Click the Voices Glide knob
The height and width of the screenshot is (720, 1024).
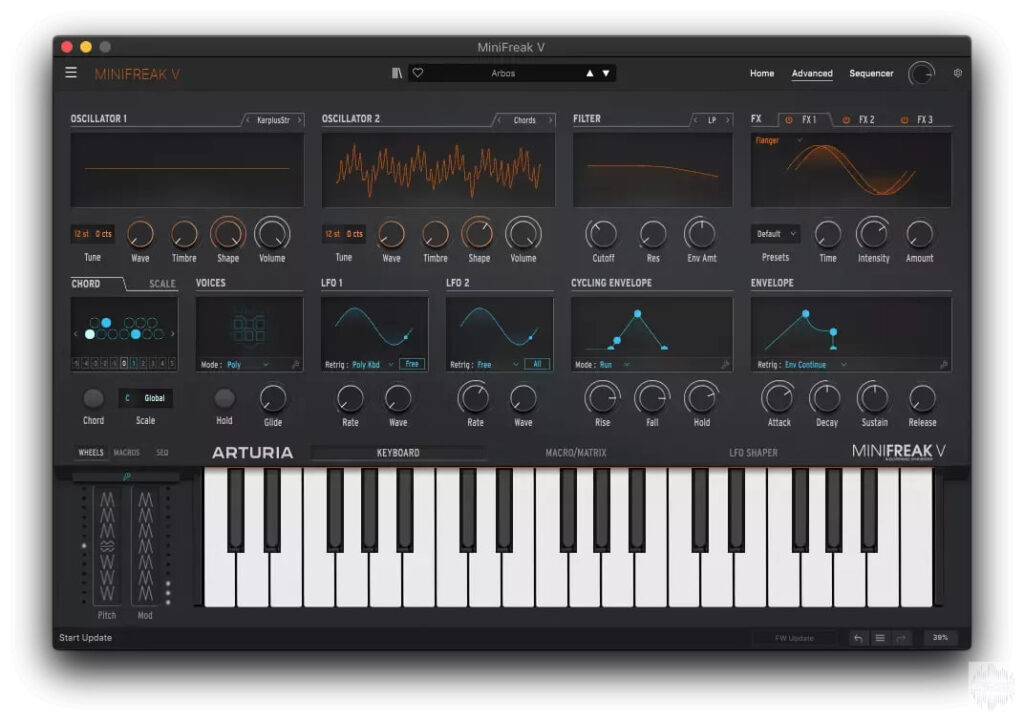pyautogui.click(x=272, y=398)
